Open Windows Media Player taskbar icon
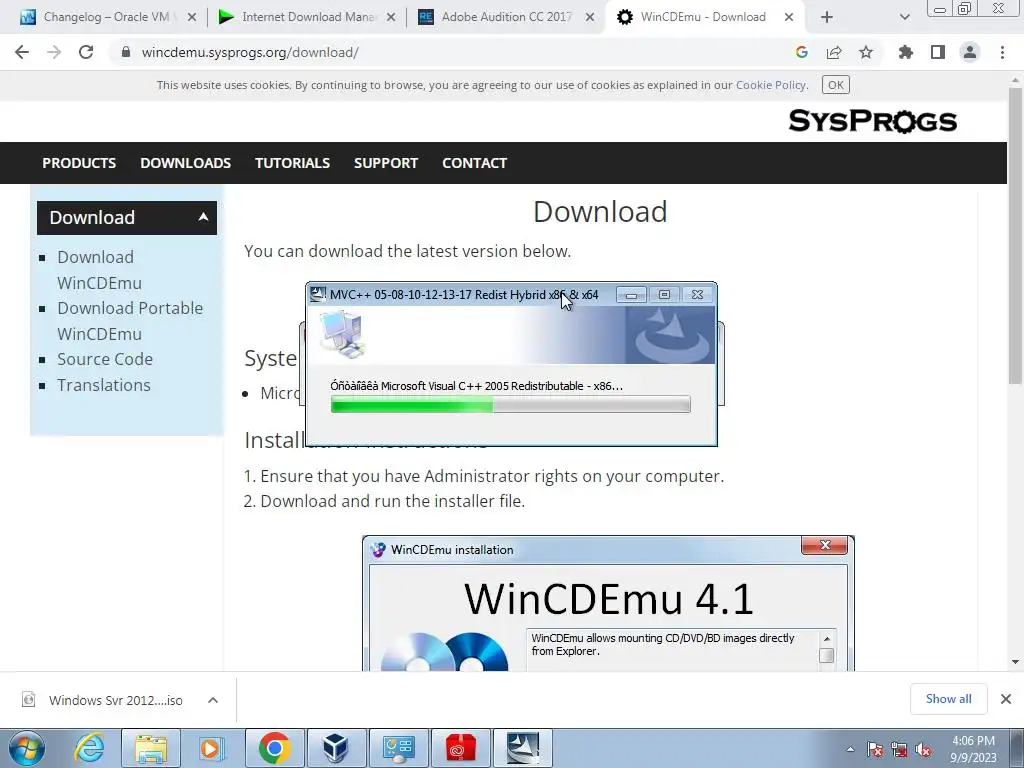 pos(212,748)
